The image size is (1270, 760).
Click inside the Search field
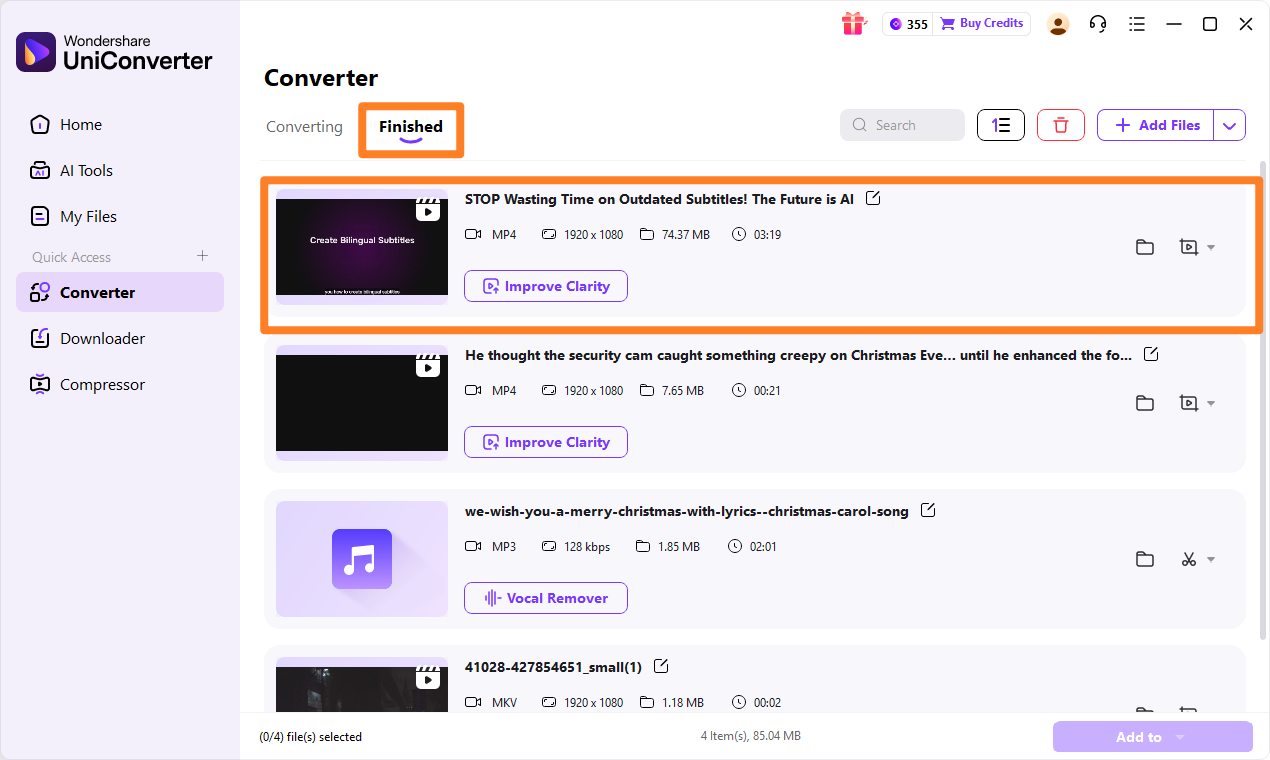(902, 124)
